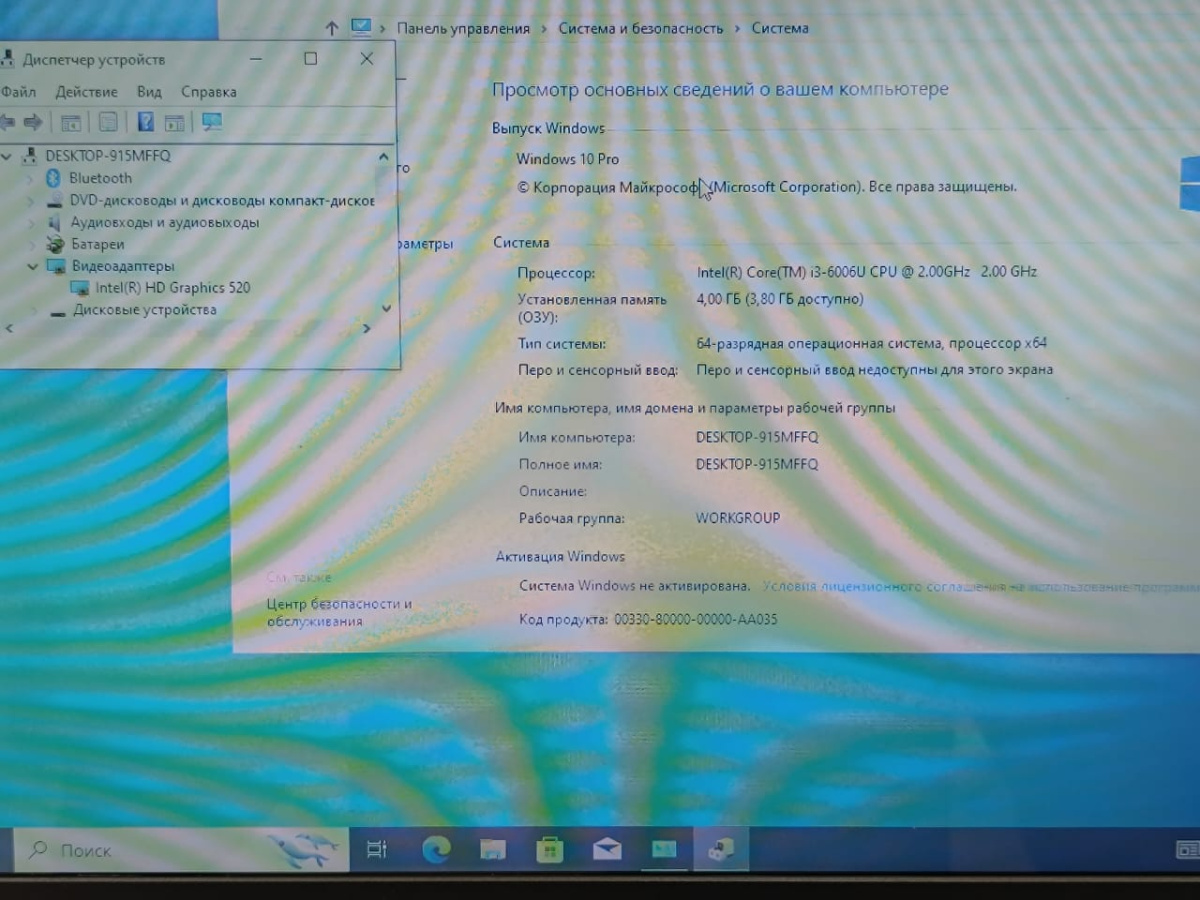Click the audio inputs speaker icon
Viewport: 1200px width, 900px height.
56,222
